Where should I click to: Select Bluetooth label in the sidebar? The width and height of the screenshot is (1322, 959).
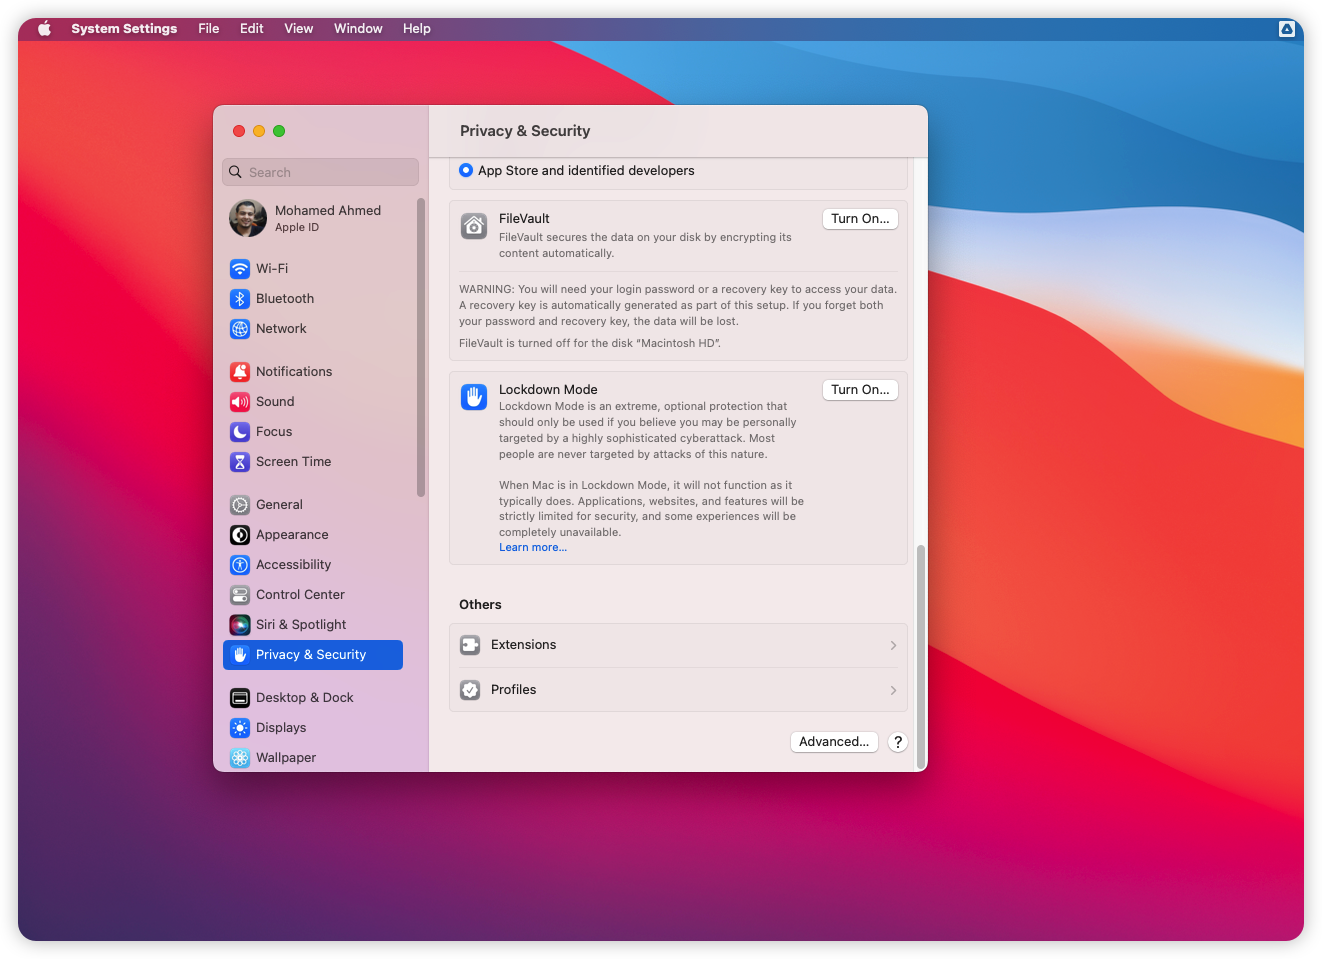click(x=285, y=299)
